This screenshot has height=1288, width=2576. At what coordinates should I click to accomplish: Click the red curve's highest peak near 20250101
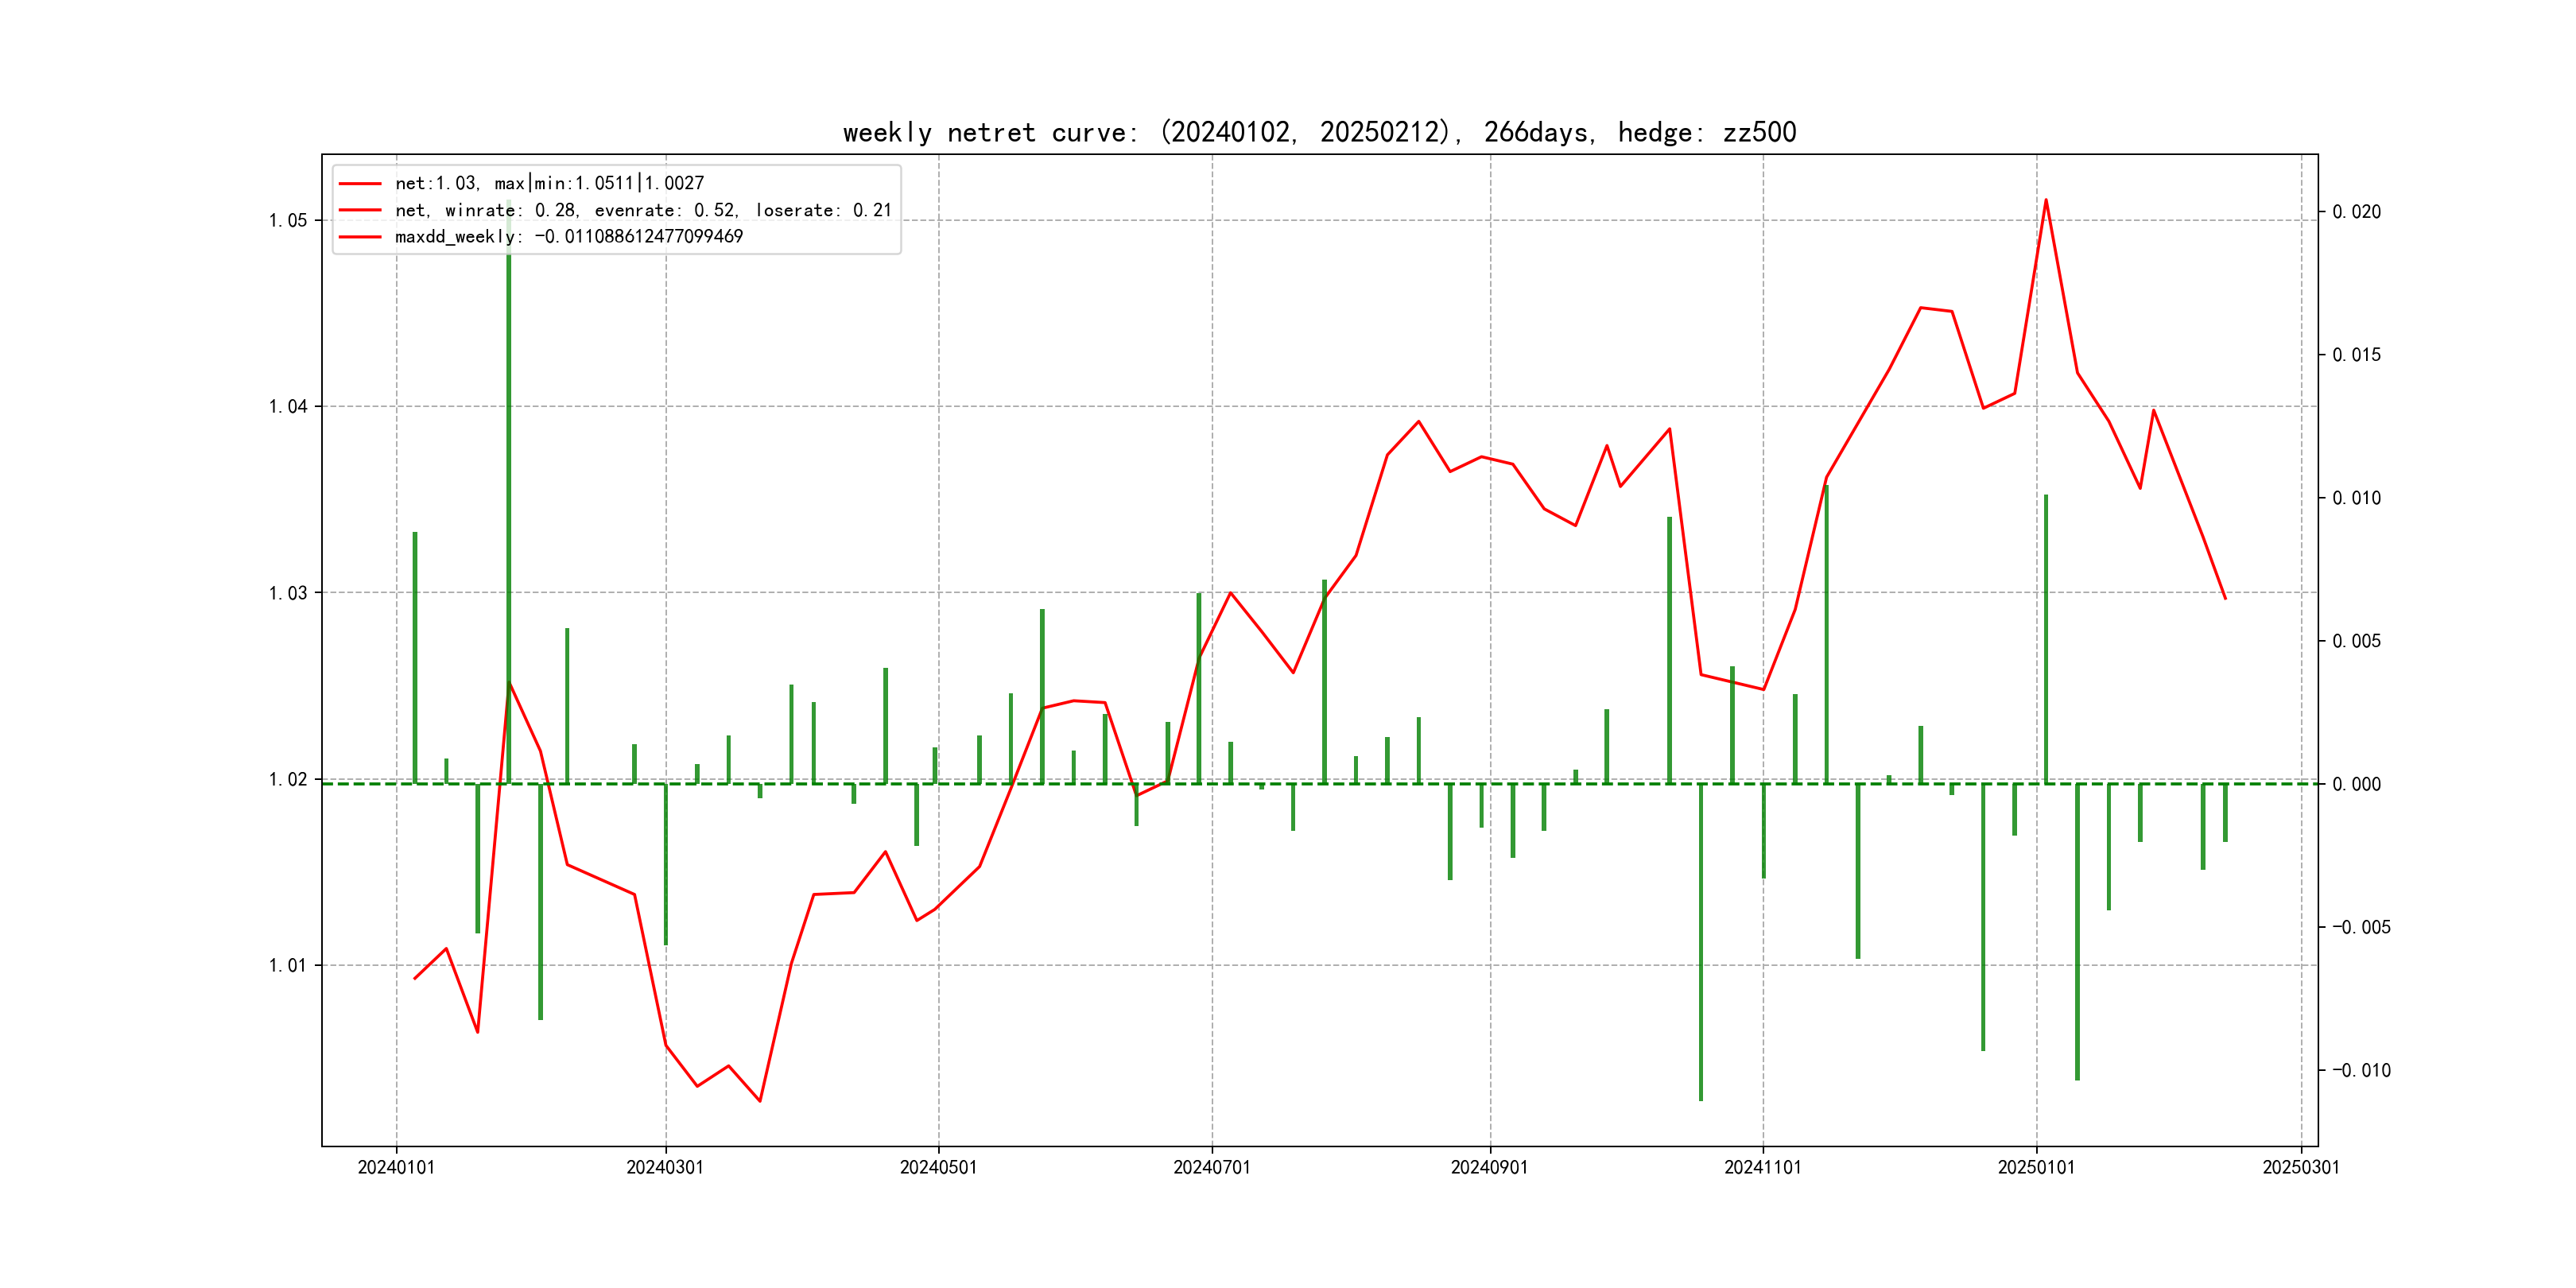[2045, 200]
